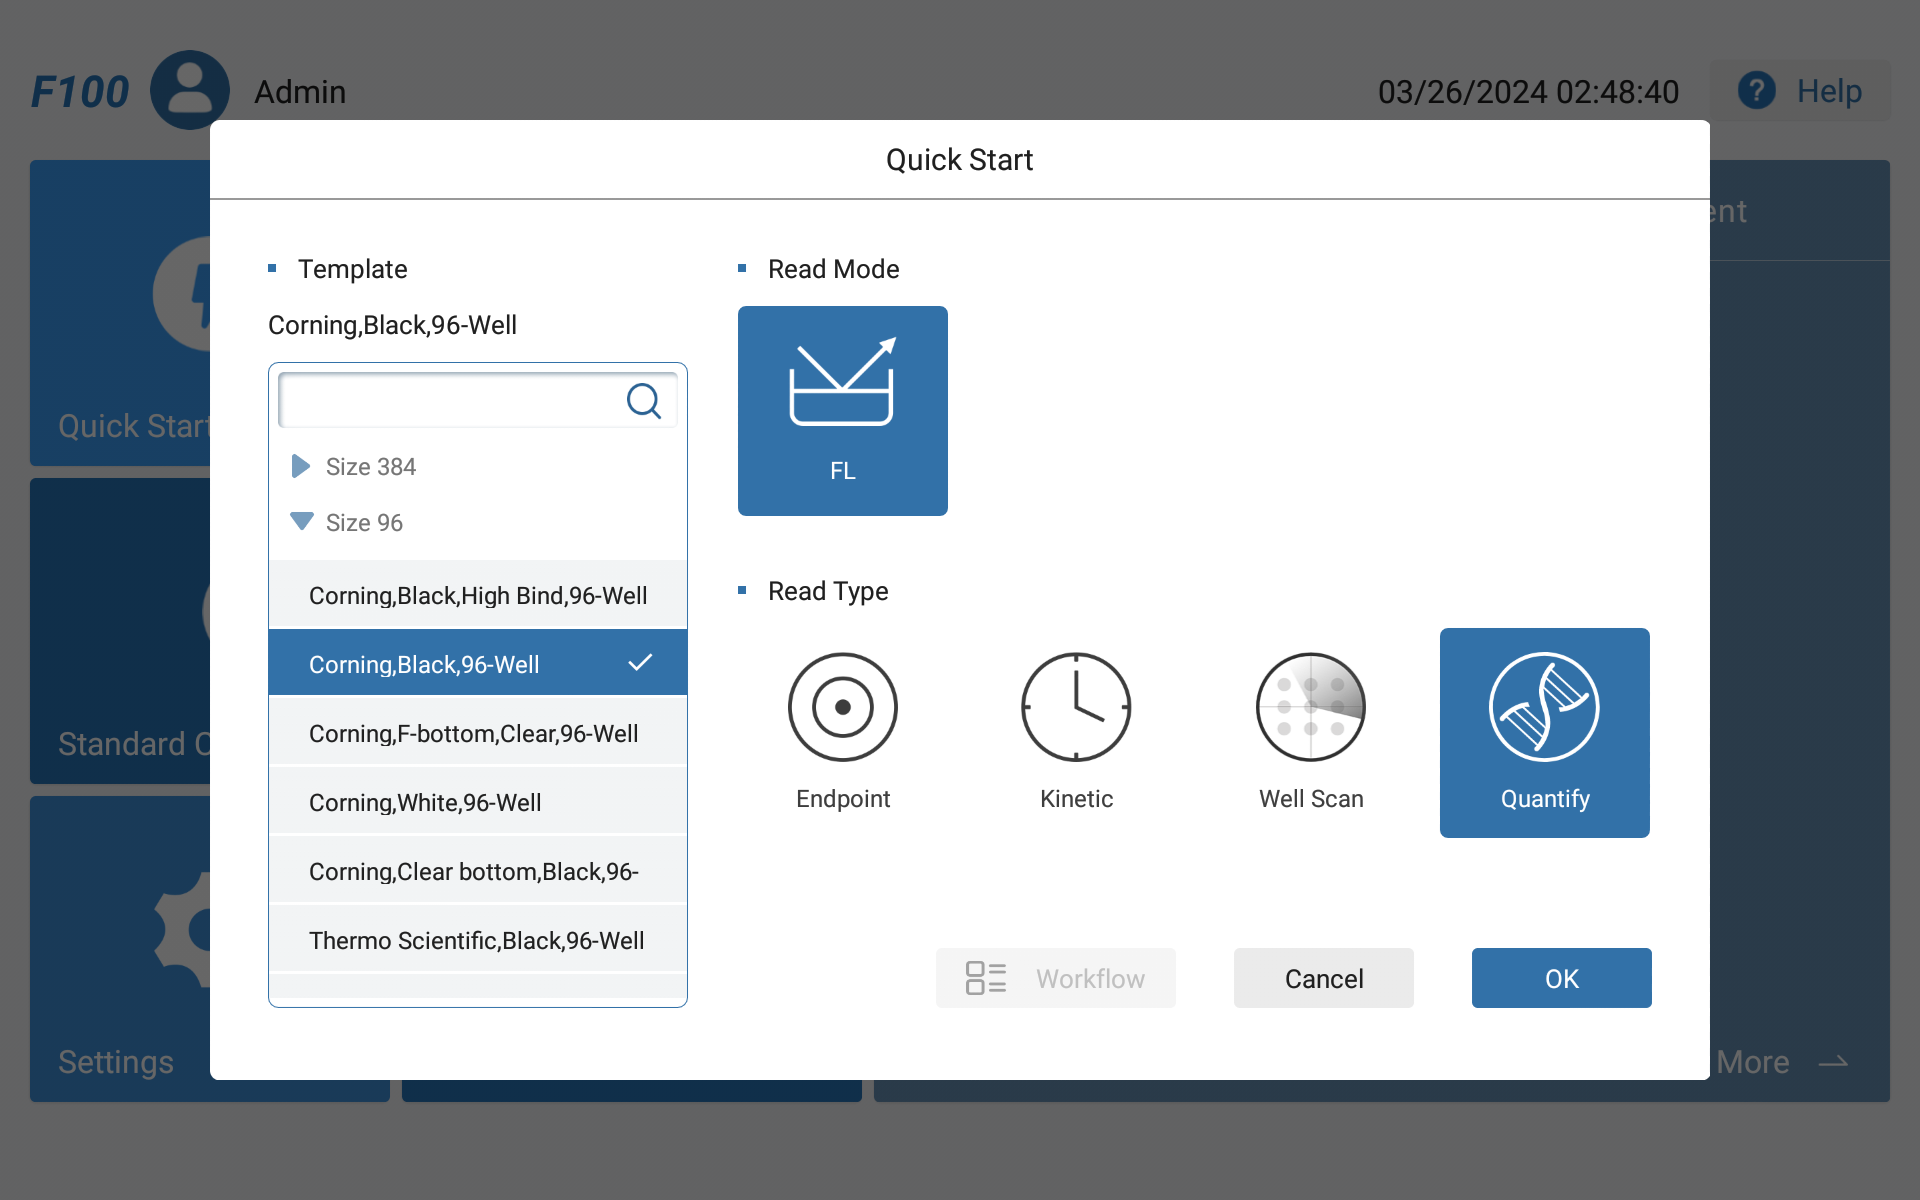Select the FL read mode tile
This screenshot has height=1200, width=1920.
(842, 410)
